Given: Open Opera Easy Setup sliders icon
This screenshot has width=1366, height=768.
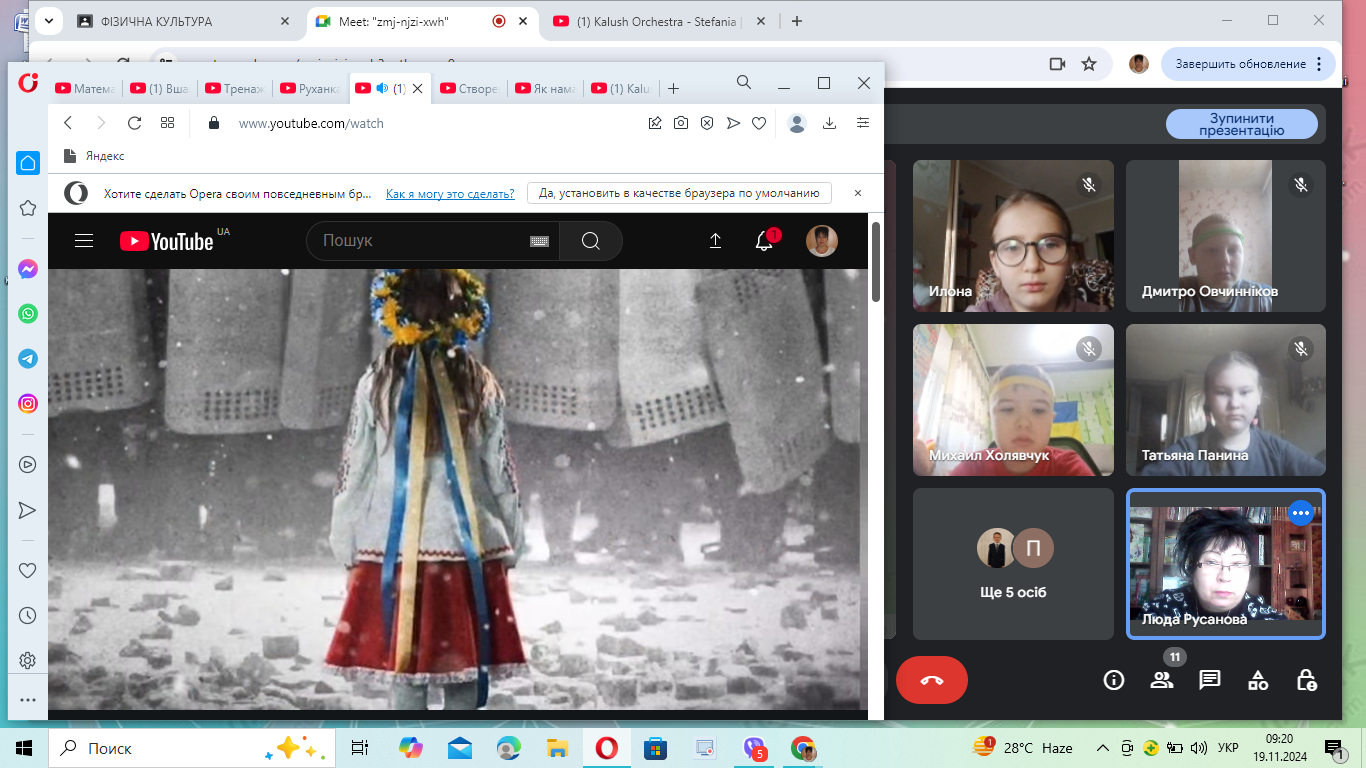Looking at the screenshot, I should pos(863,123).
